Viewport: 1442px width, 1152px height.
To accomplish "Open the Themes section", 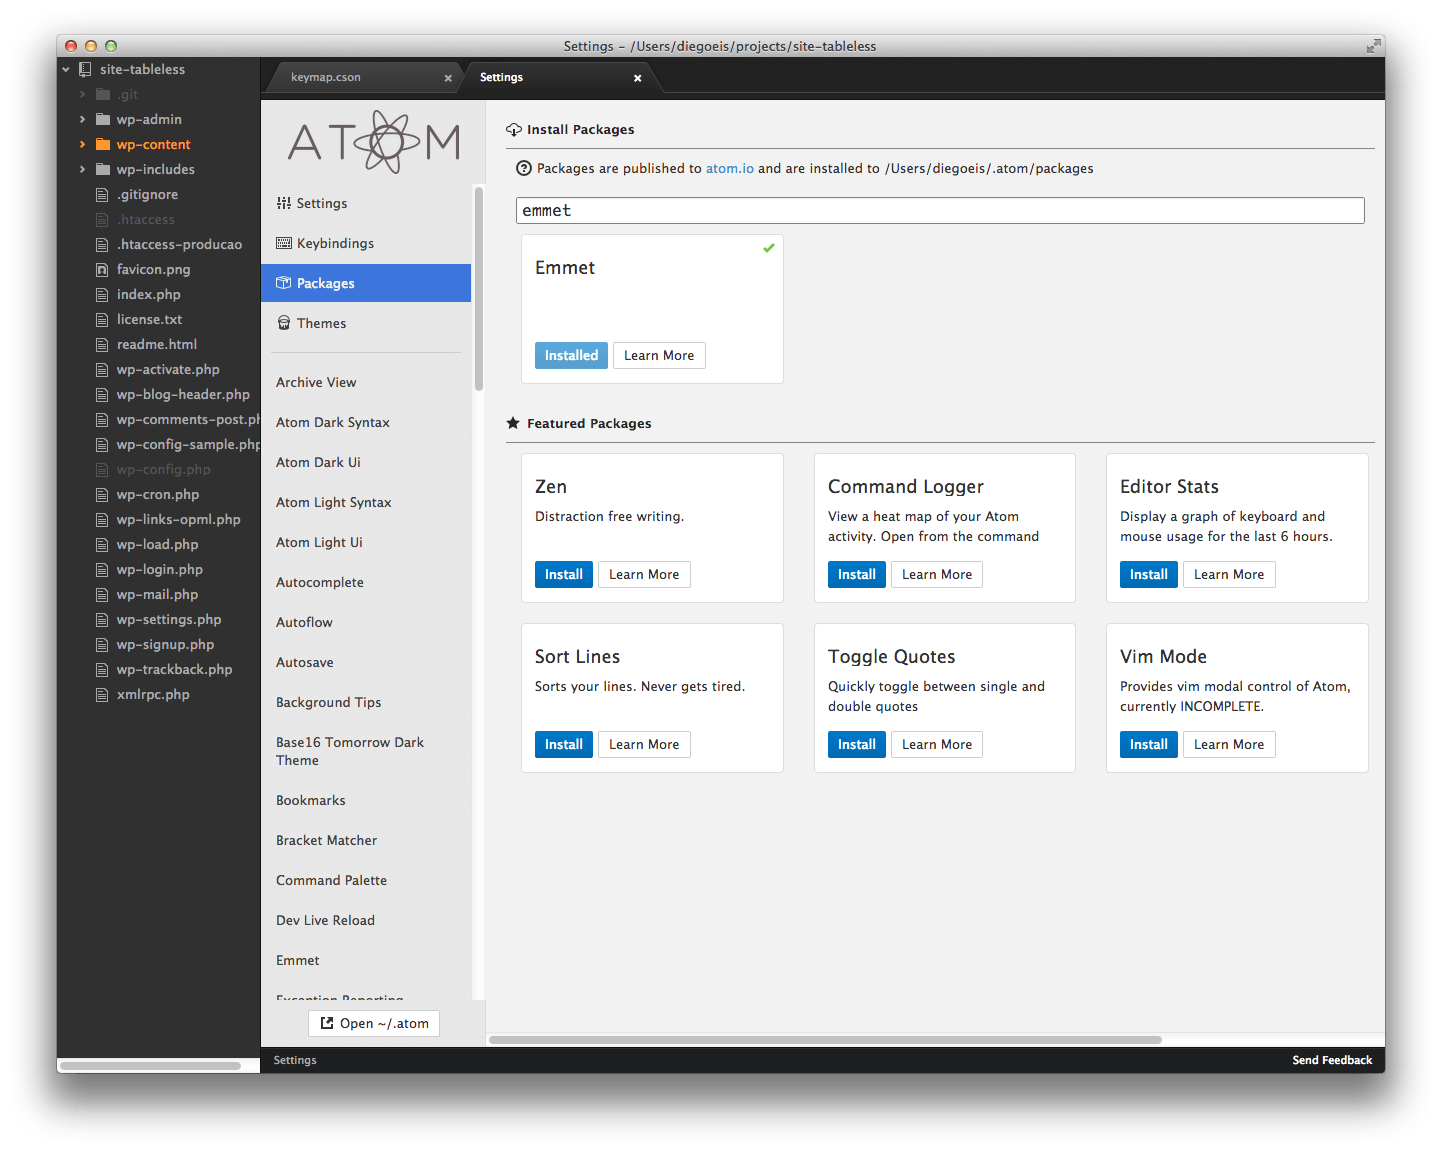I will [x=366, y=323].
